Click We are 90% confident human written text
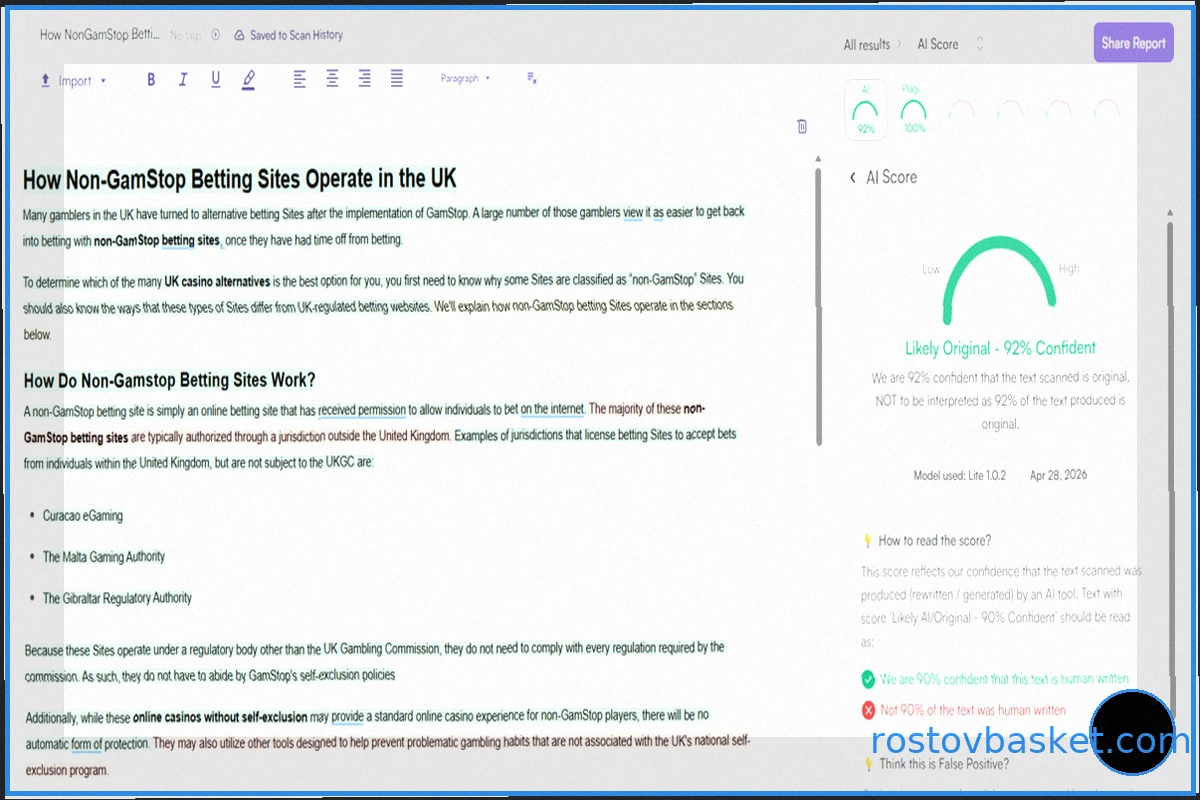Screen dimensions: 1200x800 1004,679
